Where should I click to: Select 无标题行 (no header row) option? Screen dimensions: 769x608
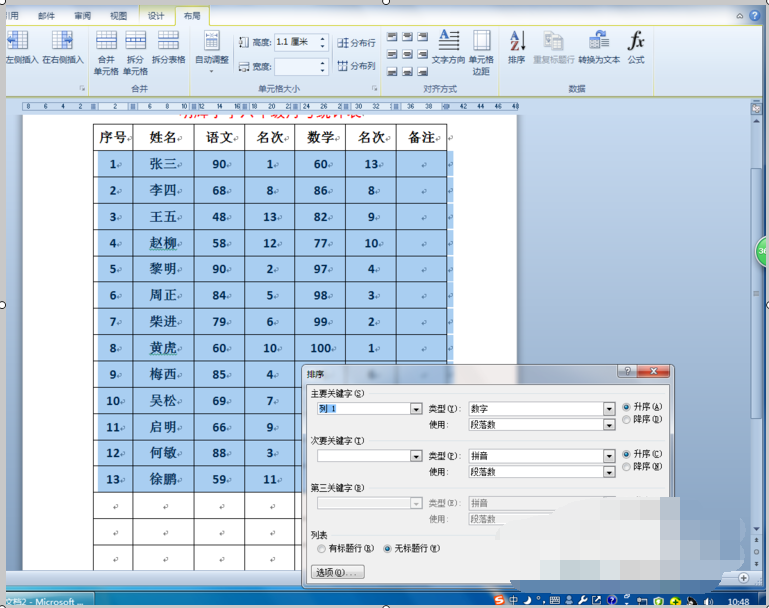click(x=387, y=549)
